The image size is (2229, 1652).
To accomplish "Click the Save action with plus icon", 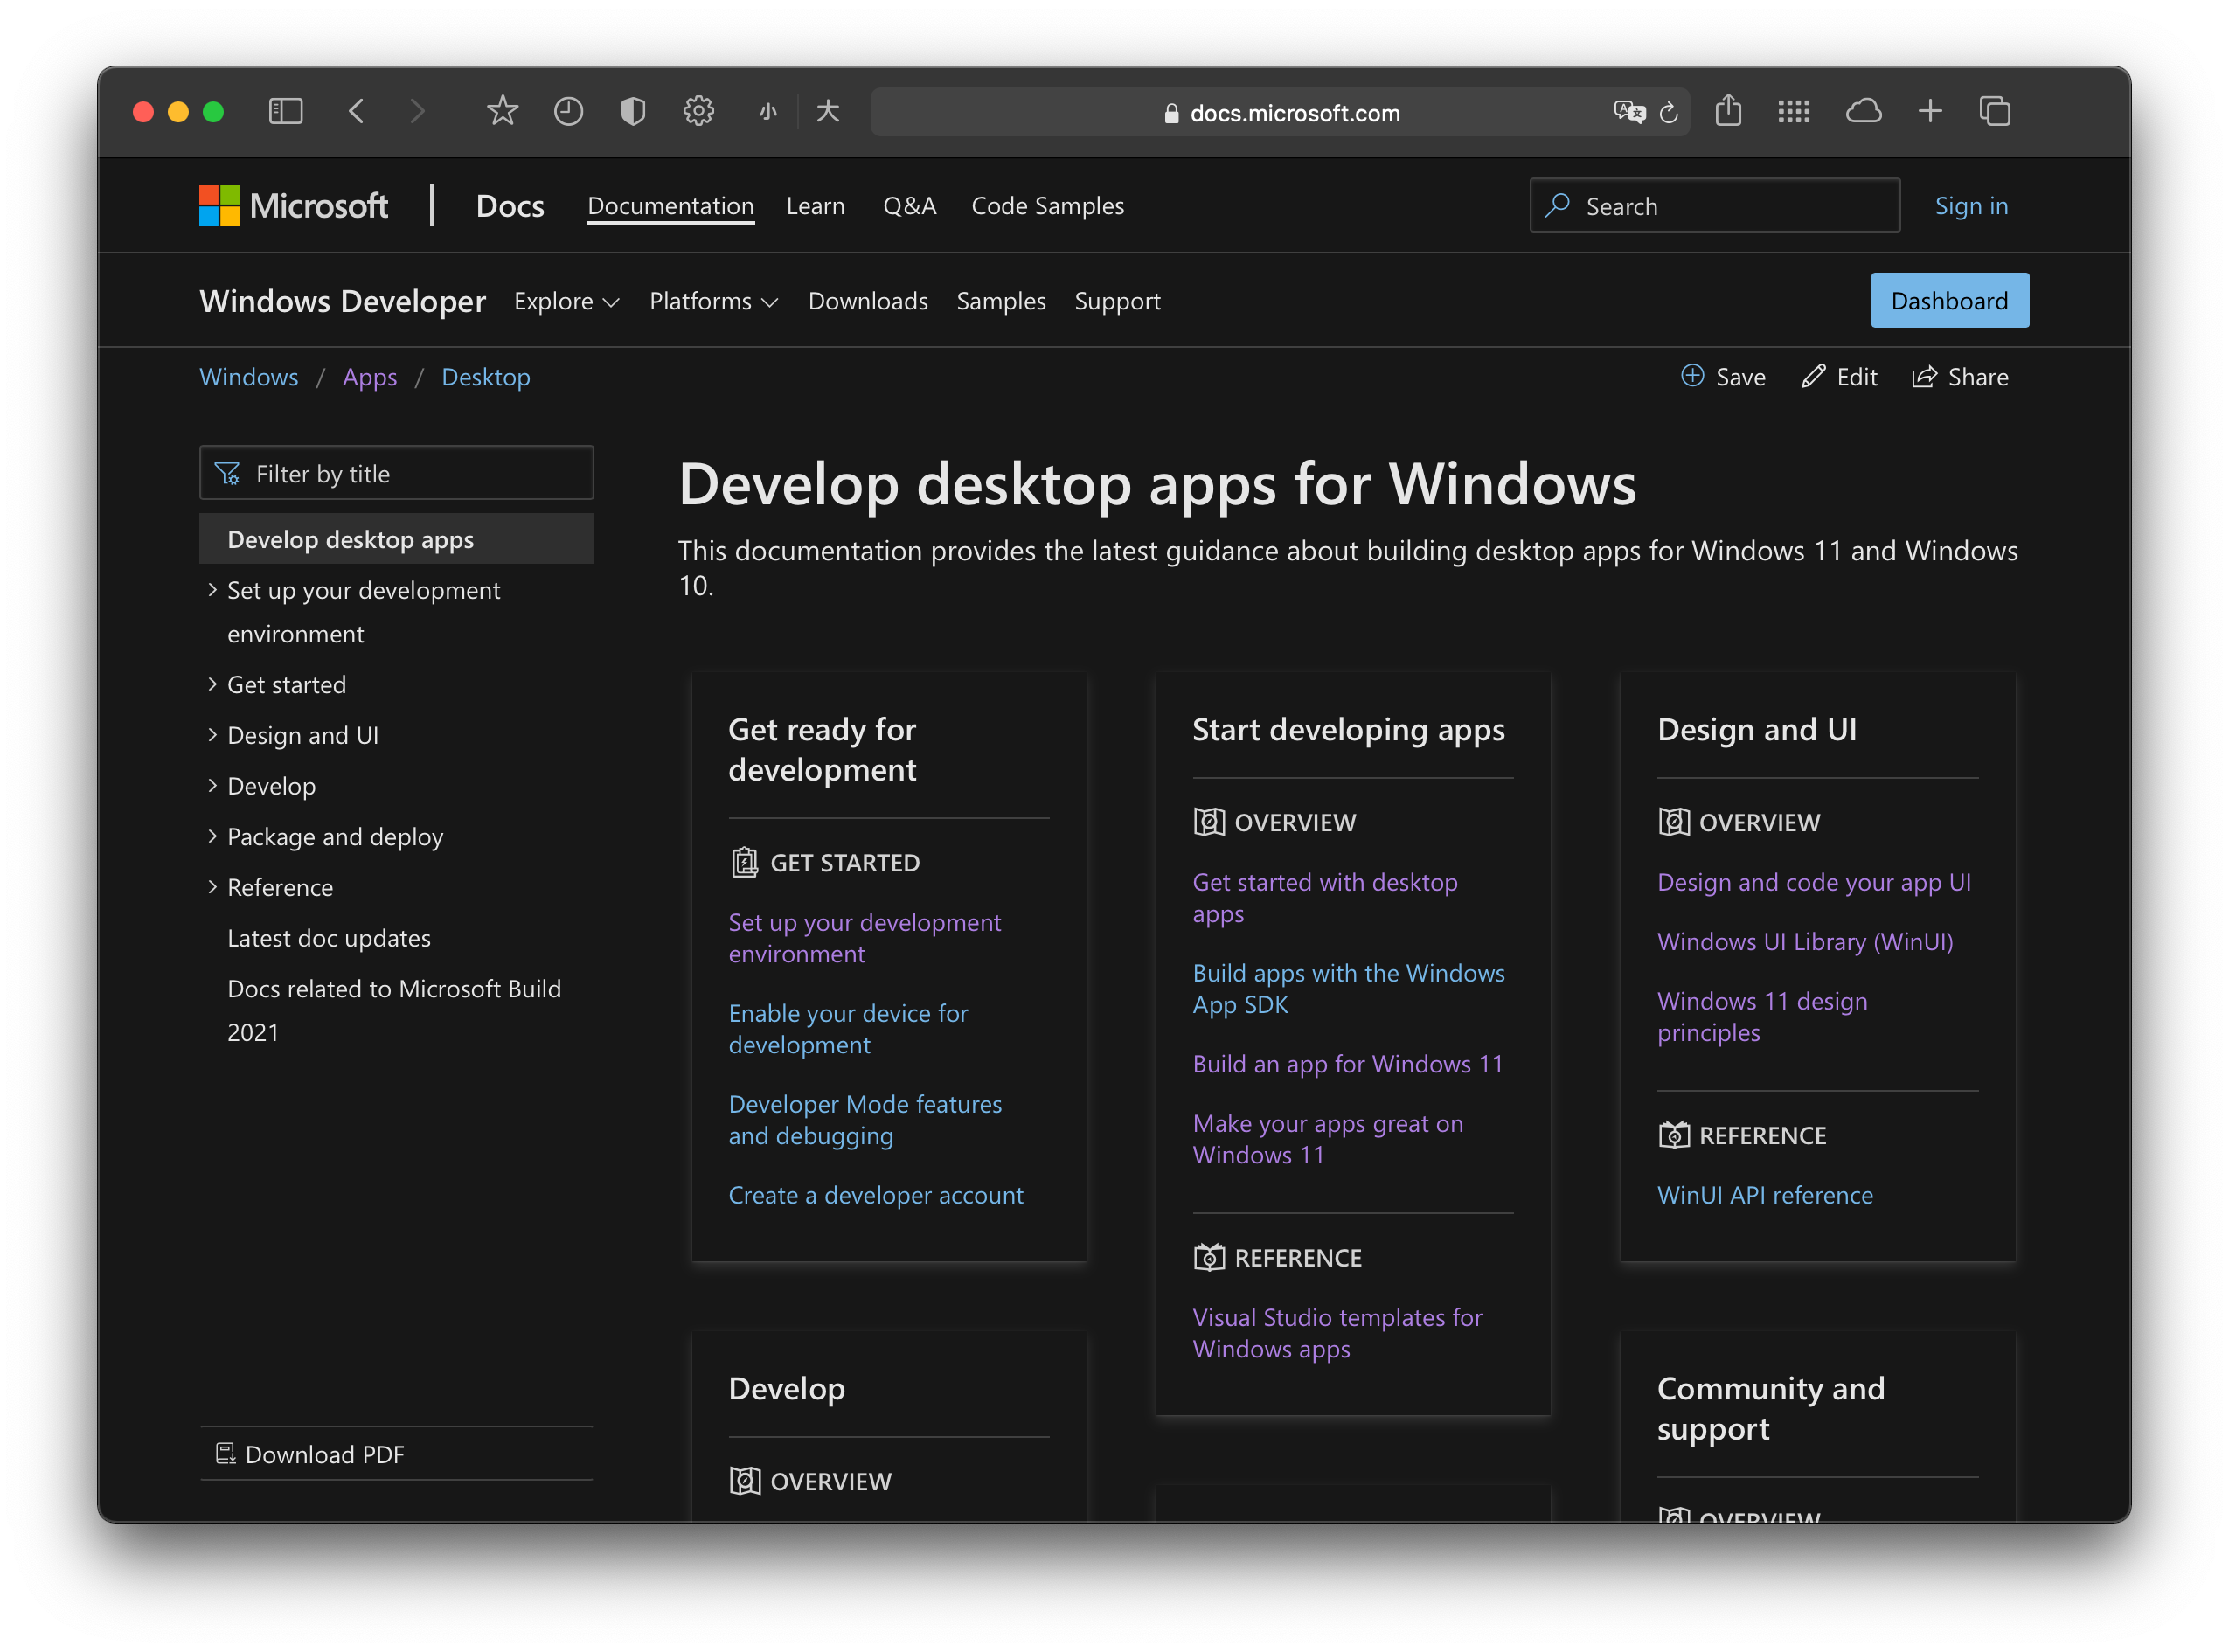I will click(x=1723, y=377).
